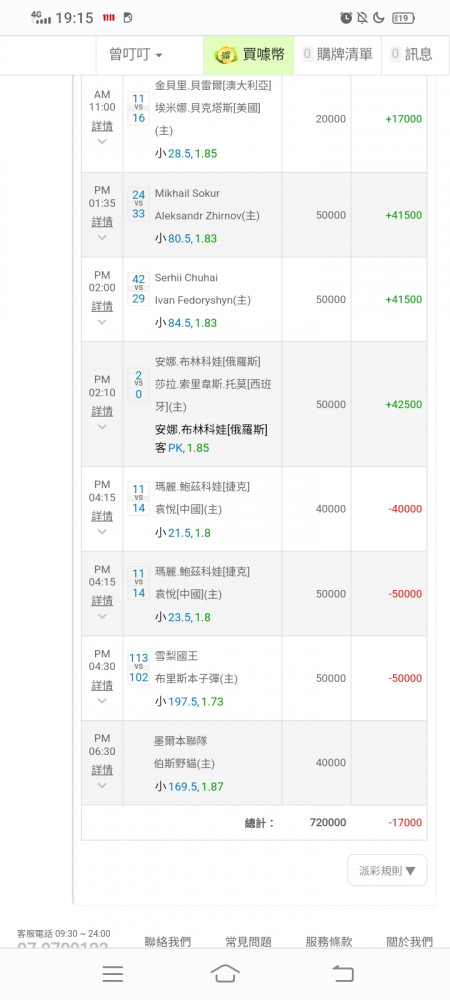Image resolution: width=450 pixels, height=1000 pixels.
Task: Open the 服務條款 terms link
Action: (329, 941)
